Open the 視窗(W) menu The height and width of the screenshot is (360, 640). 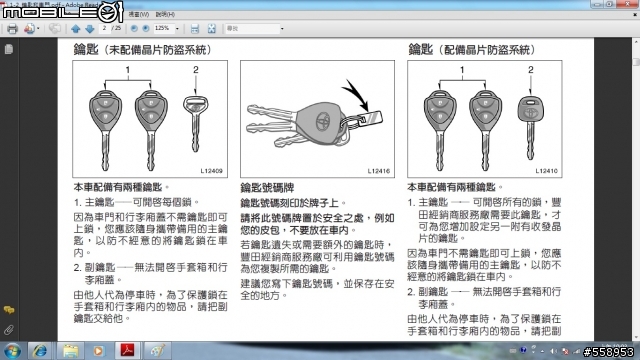pyautogui.click(x=139, y=14)
